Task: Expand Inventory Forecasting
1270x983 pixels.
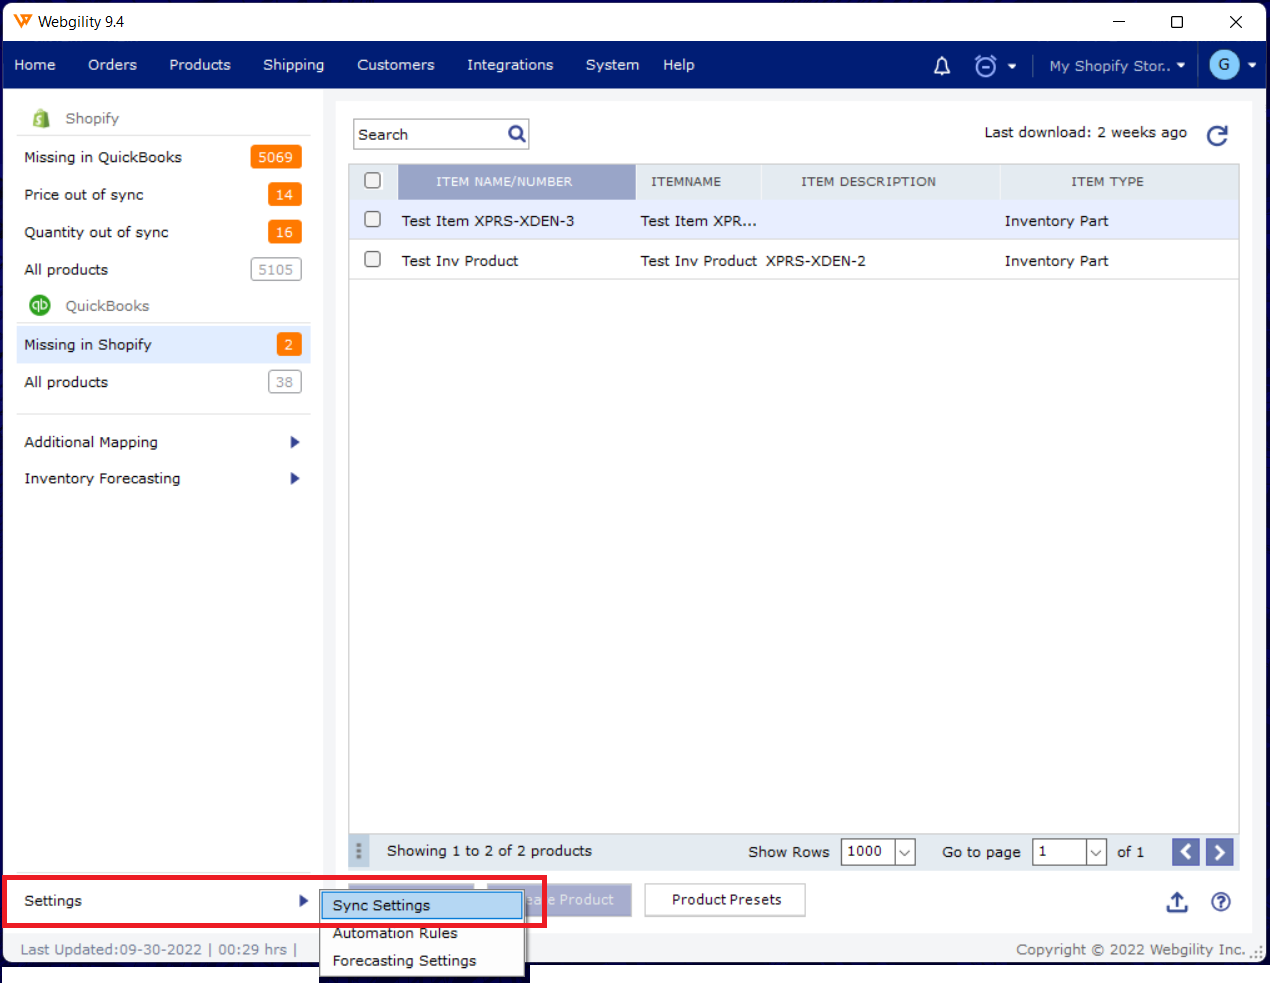Action: point(295,478)
